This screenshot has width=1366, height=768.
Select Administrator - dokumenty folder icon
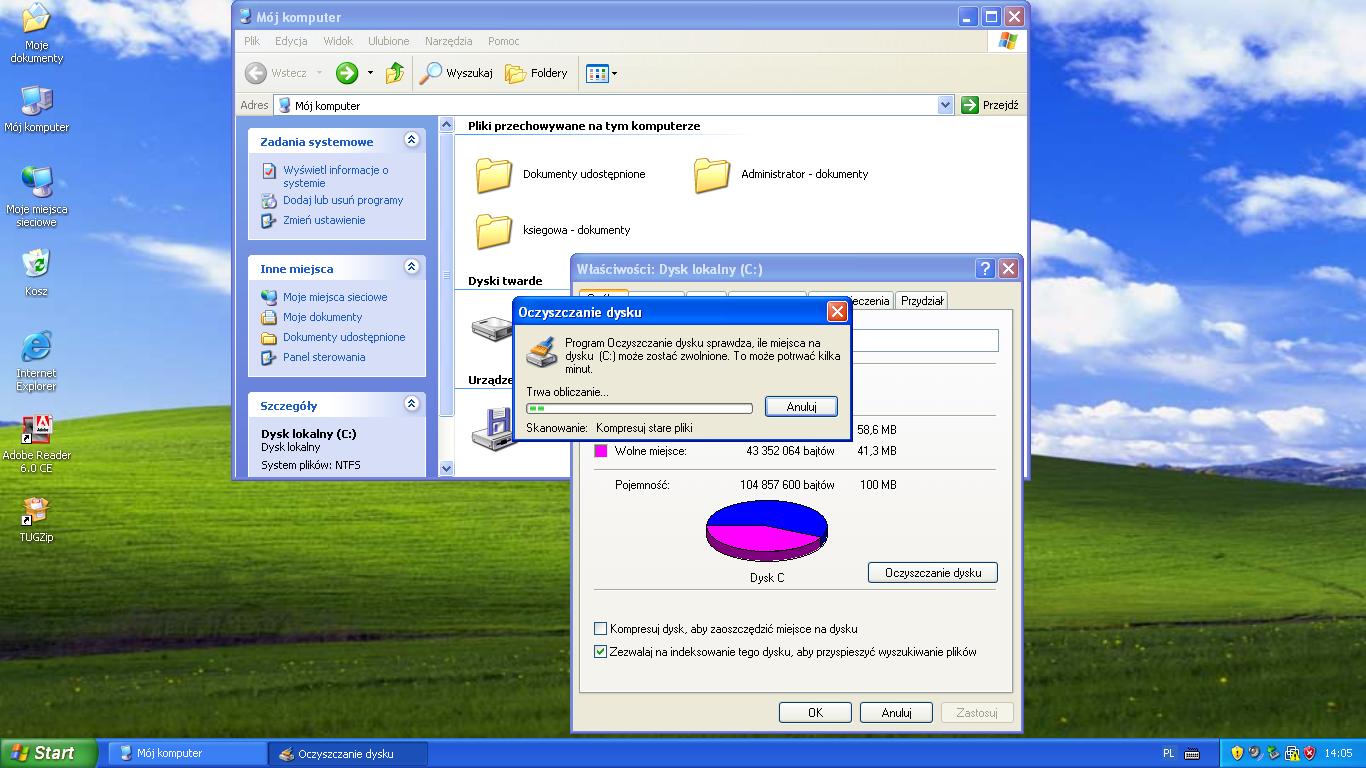[712, 174]
